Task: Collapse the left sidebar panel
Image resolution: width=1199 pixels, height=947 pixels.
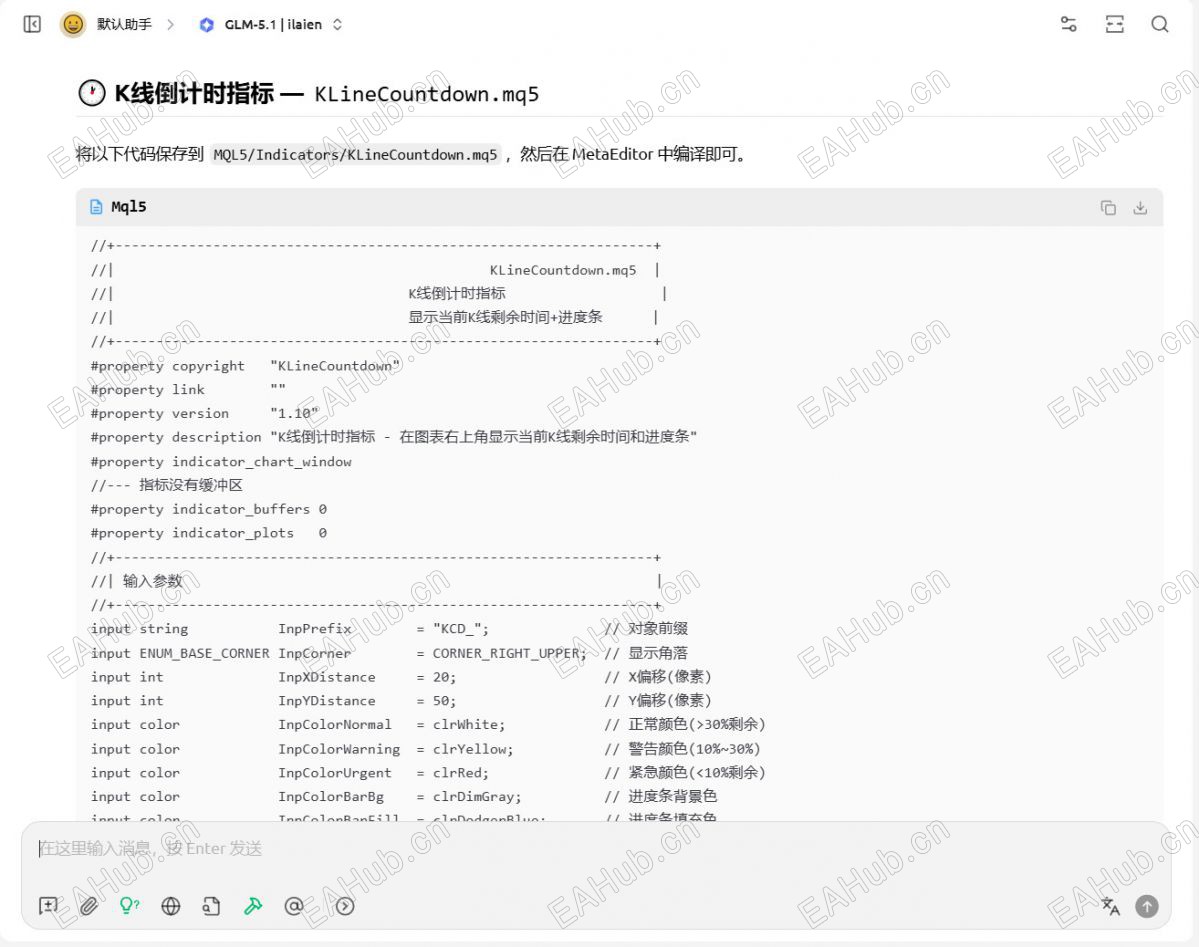Action: 32,24
